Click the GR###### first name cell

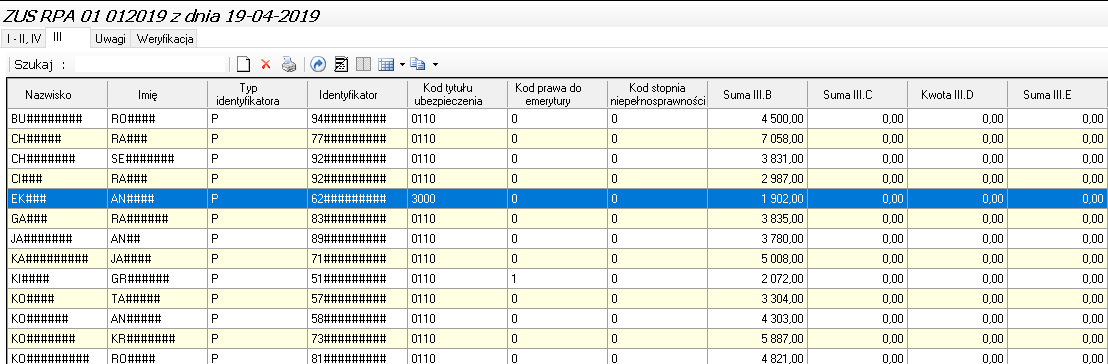[x=158, y=278]
